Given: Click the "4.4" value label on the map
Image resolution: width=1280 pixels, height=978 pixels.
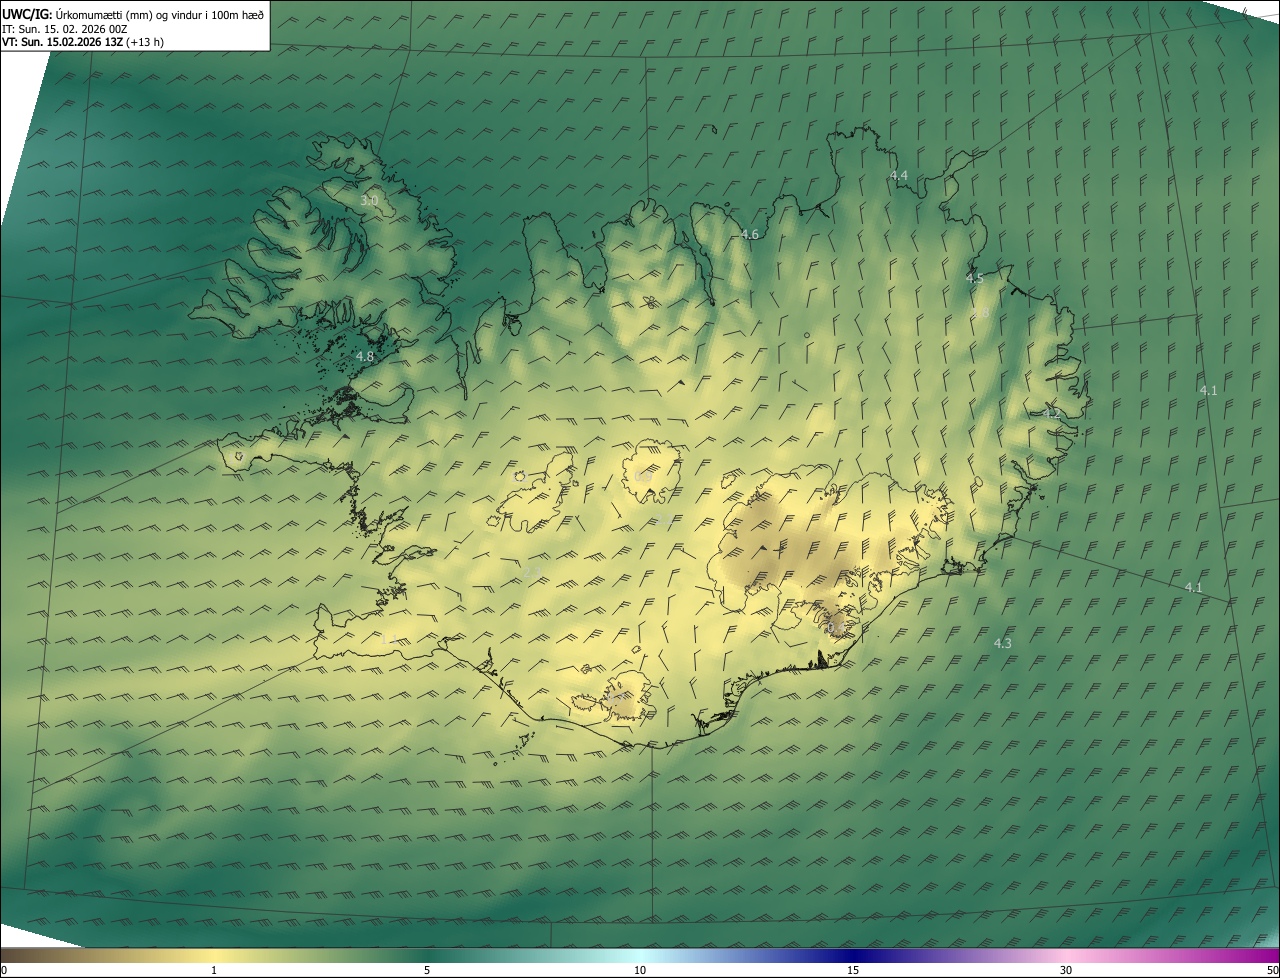Looking at the screenshot, I should point(899,175).
